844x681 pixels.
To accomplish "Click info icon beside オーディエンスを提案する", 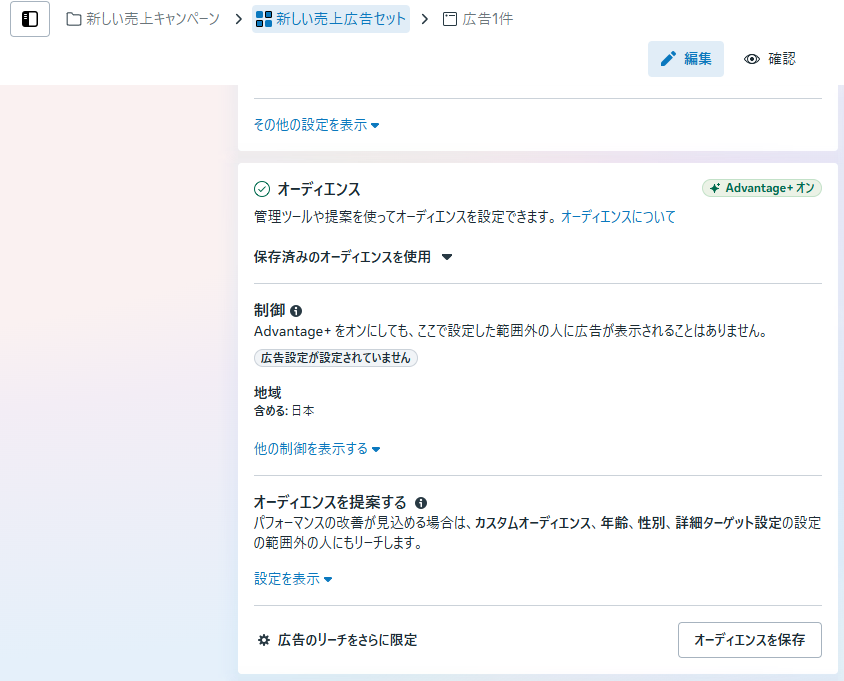I will point(421,502).
